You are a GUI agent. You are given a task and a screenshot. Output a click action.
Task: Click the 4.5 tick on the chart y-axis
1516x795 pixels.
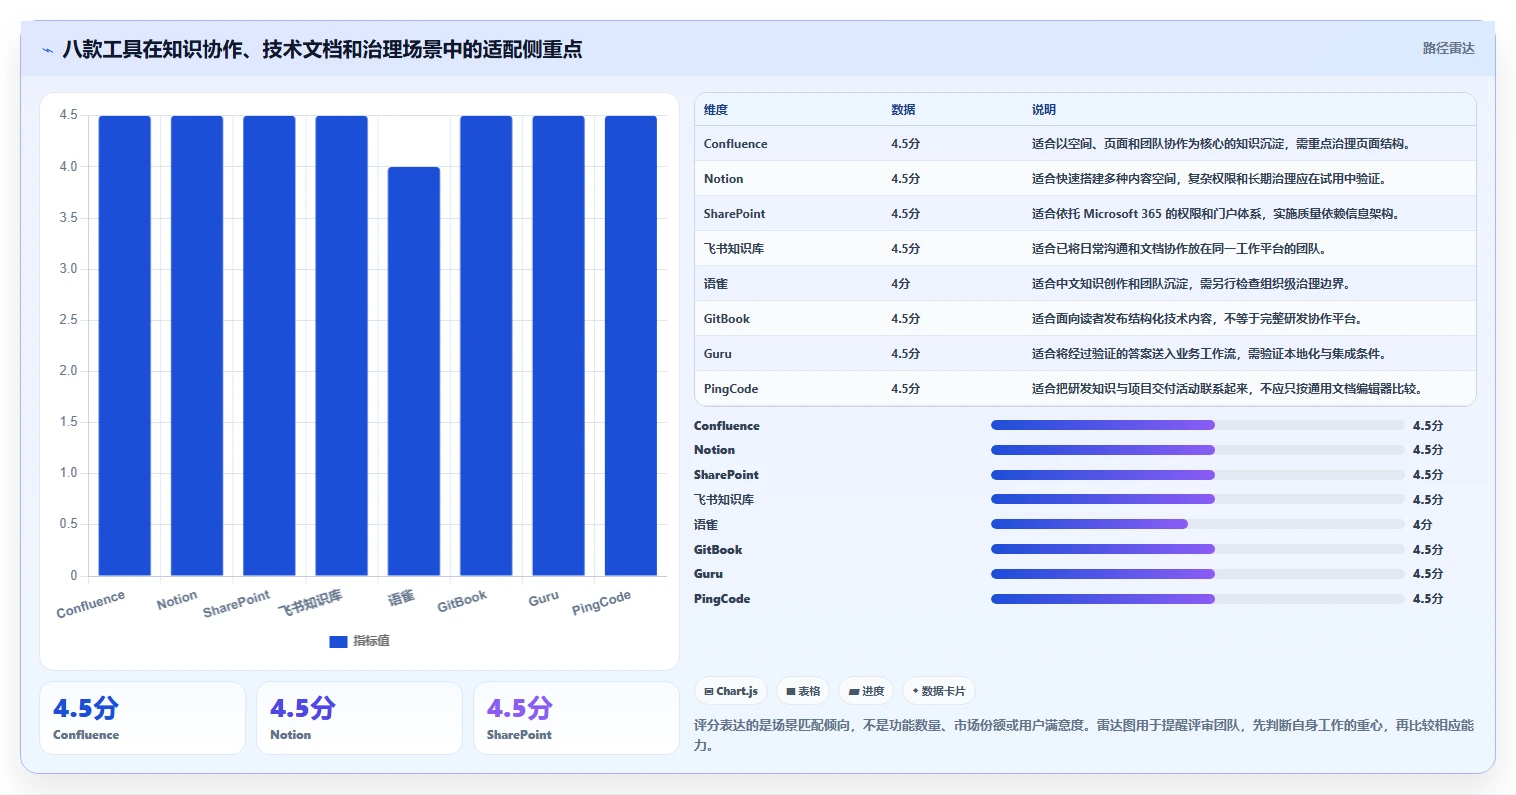pyautogui.click(x=68, y=115)
